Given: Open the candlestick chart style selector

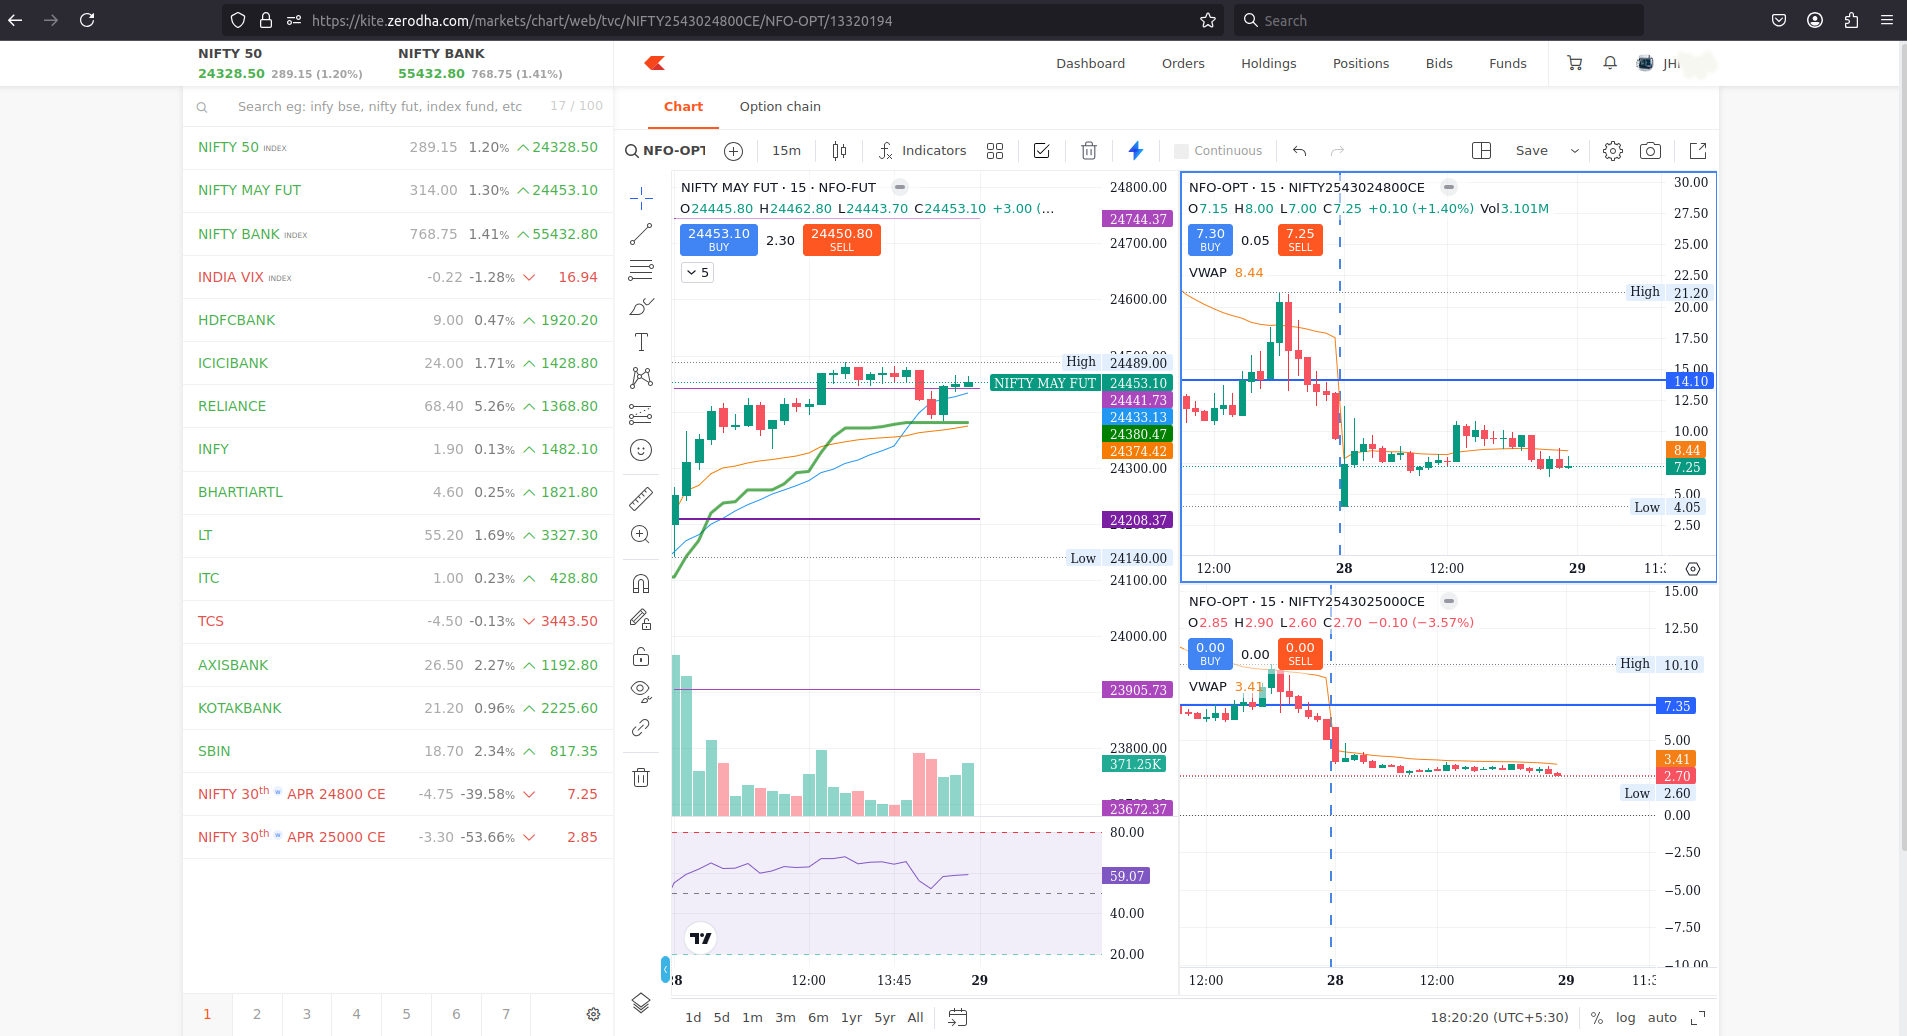Looking at the screenshot, I should [839, 151].
